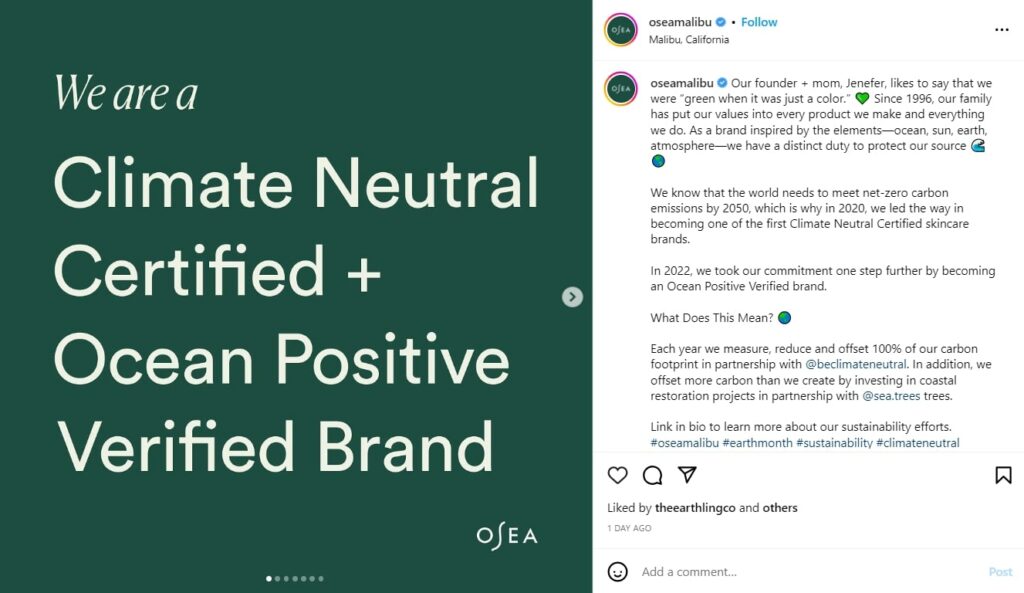Select the second carousel indicator dot
This screenshot has height=593, width=1024.
278,579
